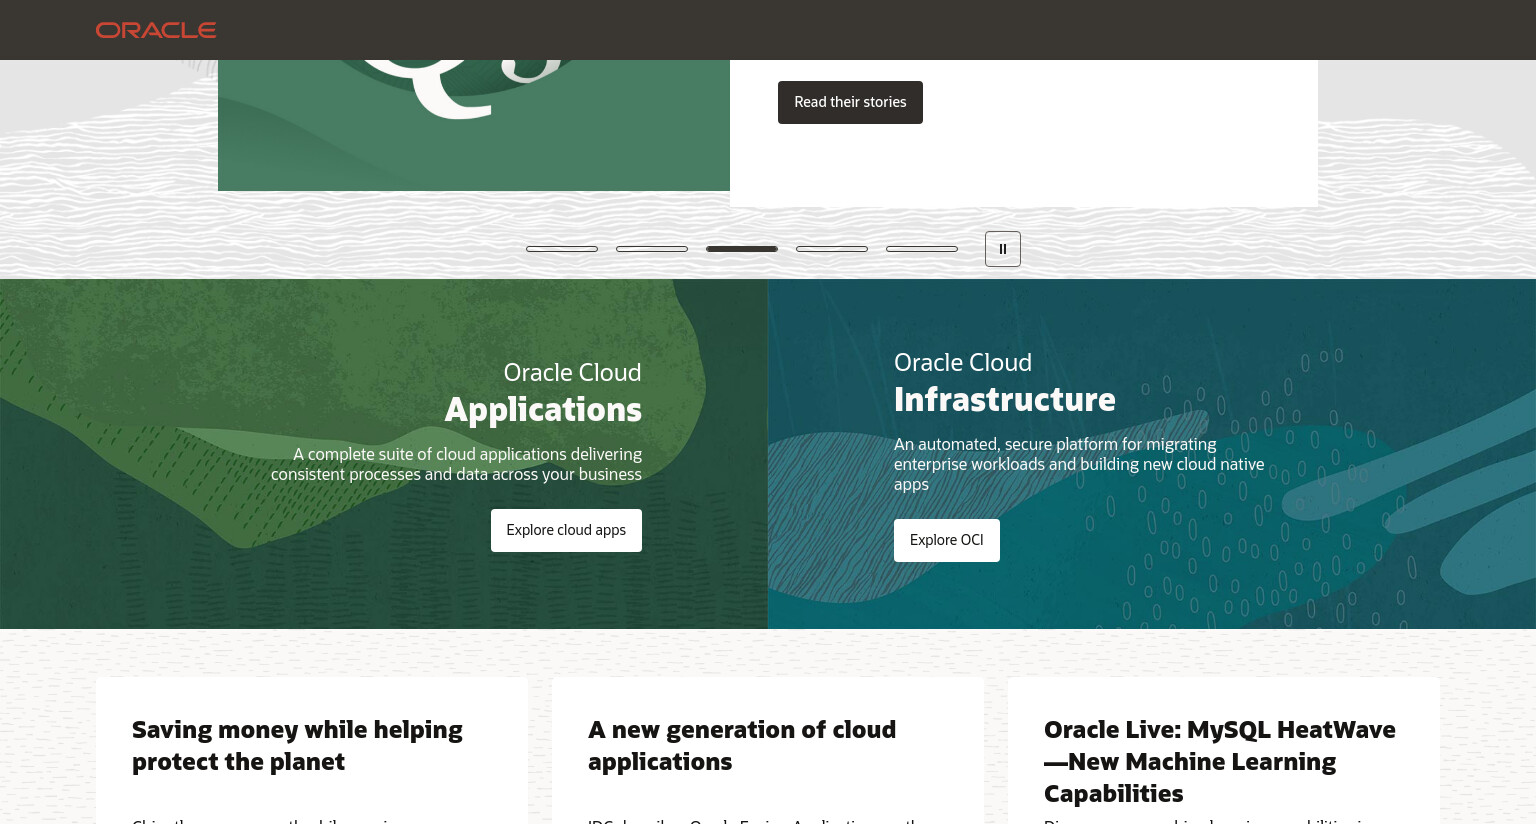Open the Read their stories button
Image resolution: width=1536 pixels, height=824 pixels.
click(x=850, y=102)
